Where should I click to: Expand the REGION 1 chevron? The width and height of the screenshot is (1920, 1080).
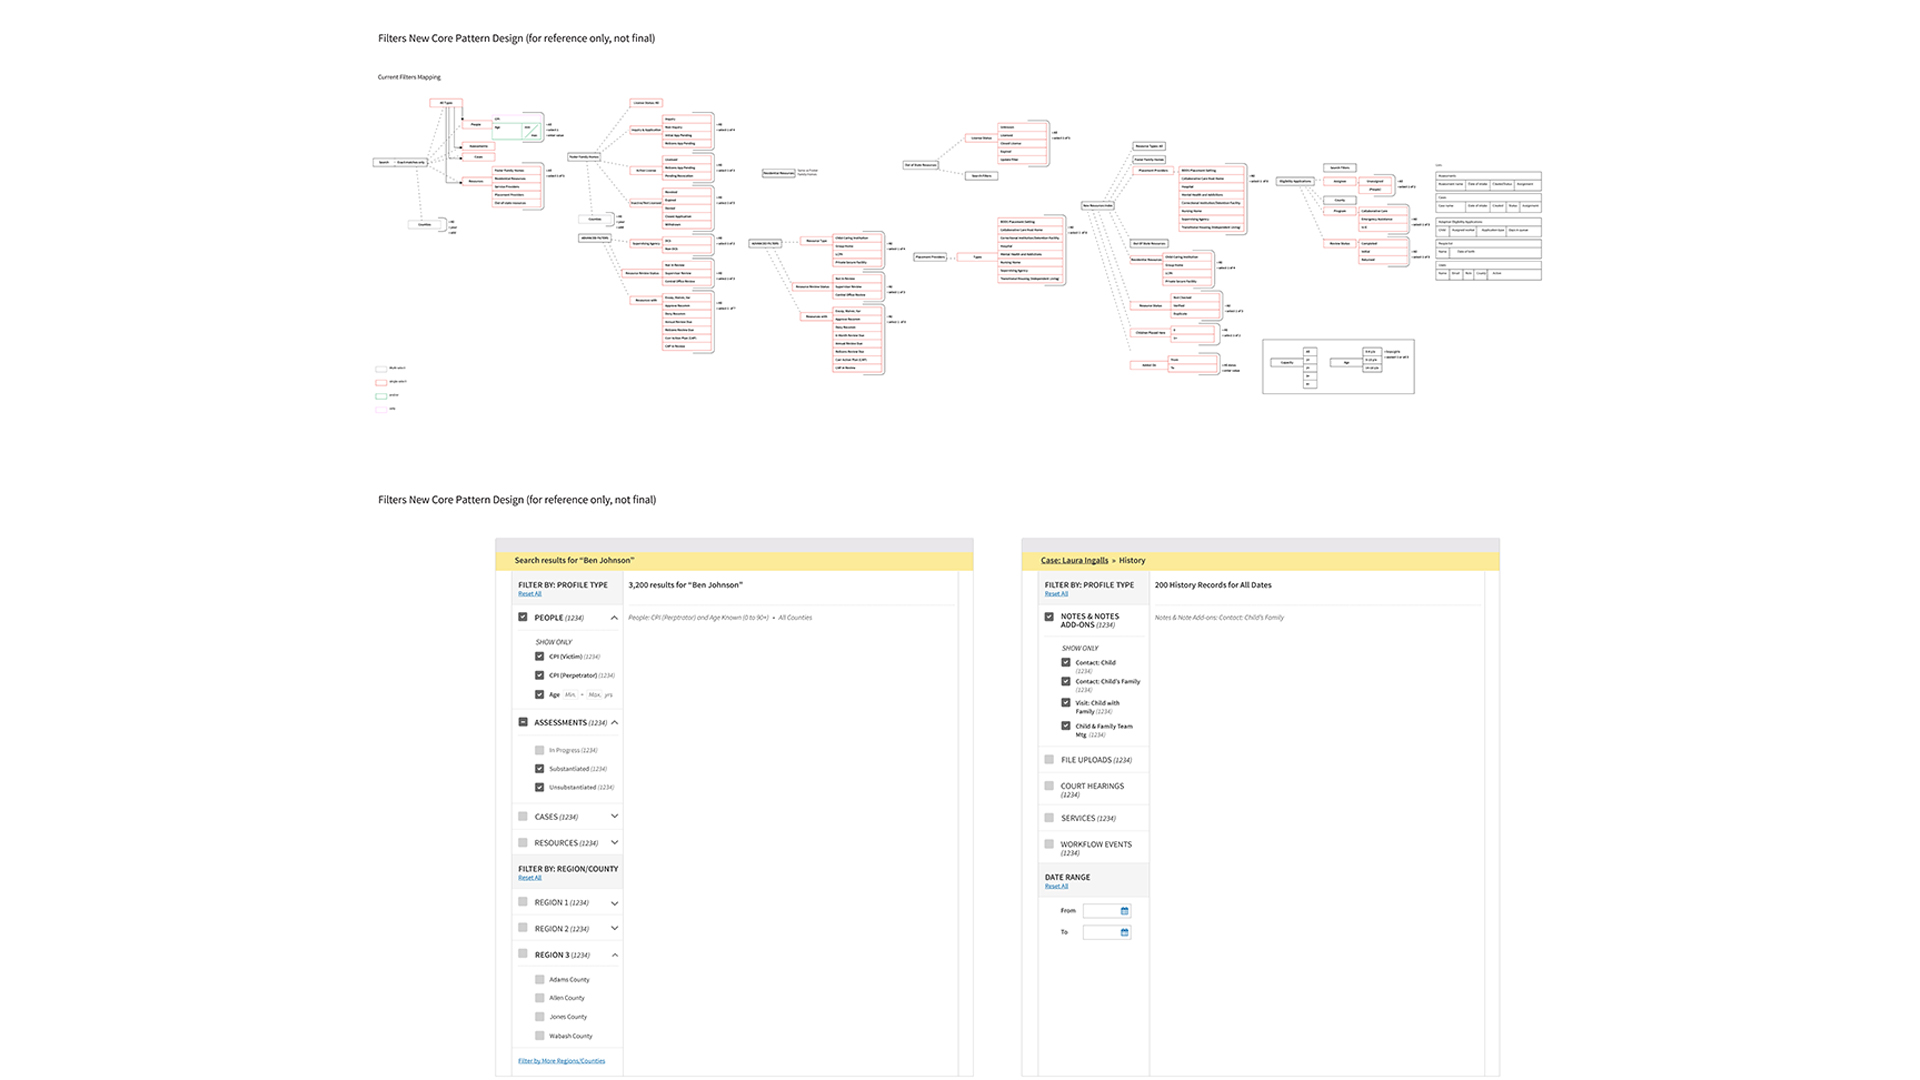click(x=614, y=903)
